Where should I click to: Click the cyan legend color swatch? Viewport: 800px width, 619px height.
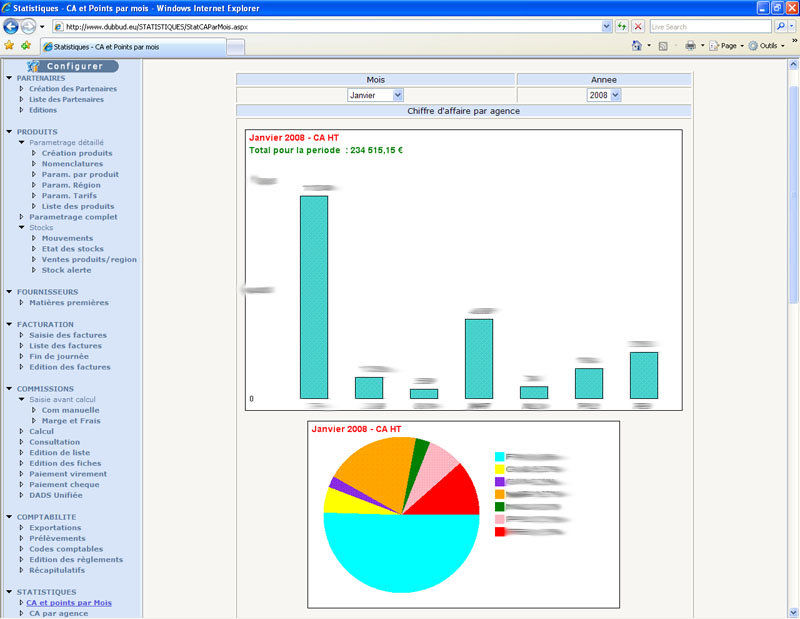click(500, 457)
